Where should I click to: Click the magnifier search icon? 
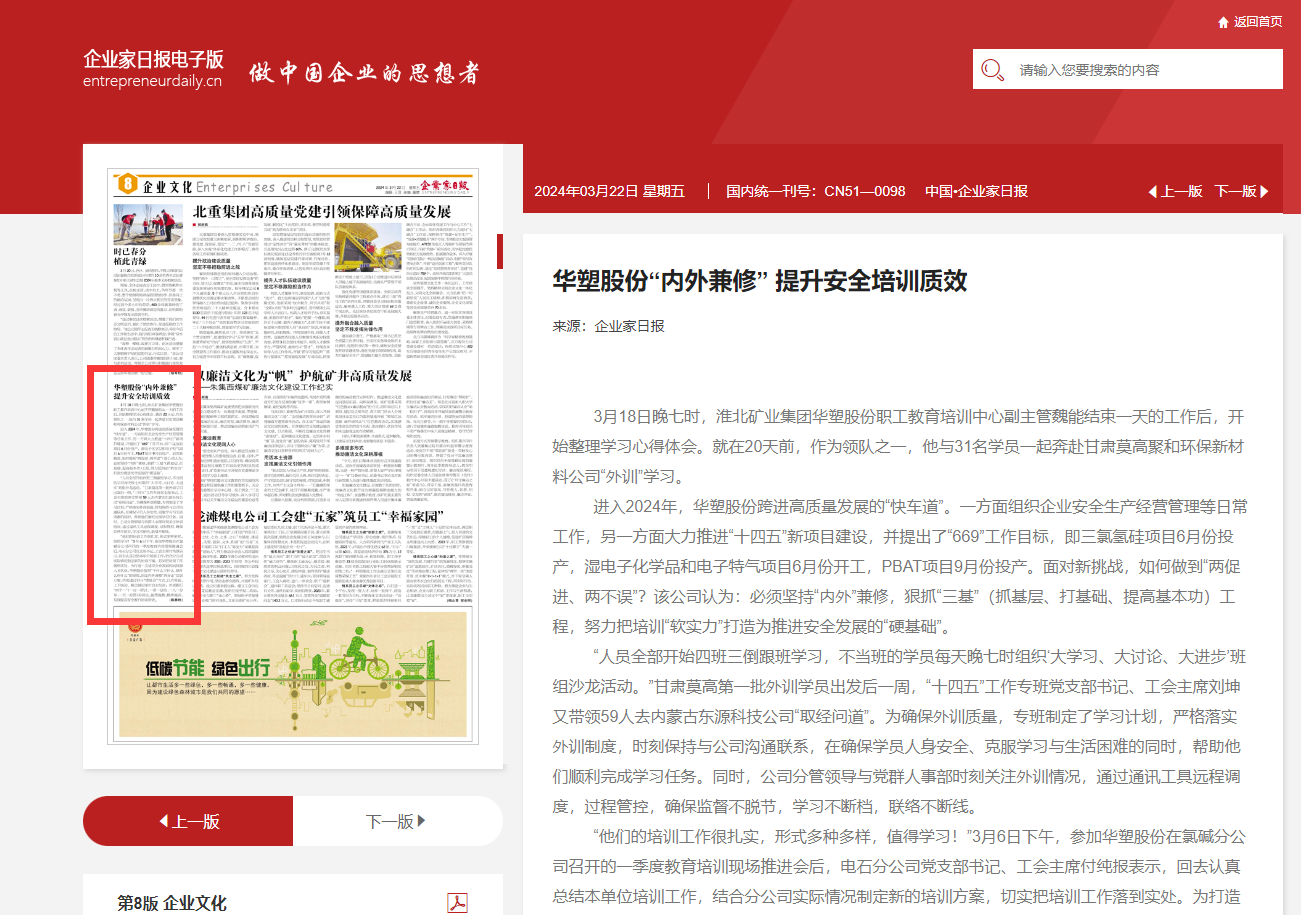992,70
